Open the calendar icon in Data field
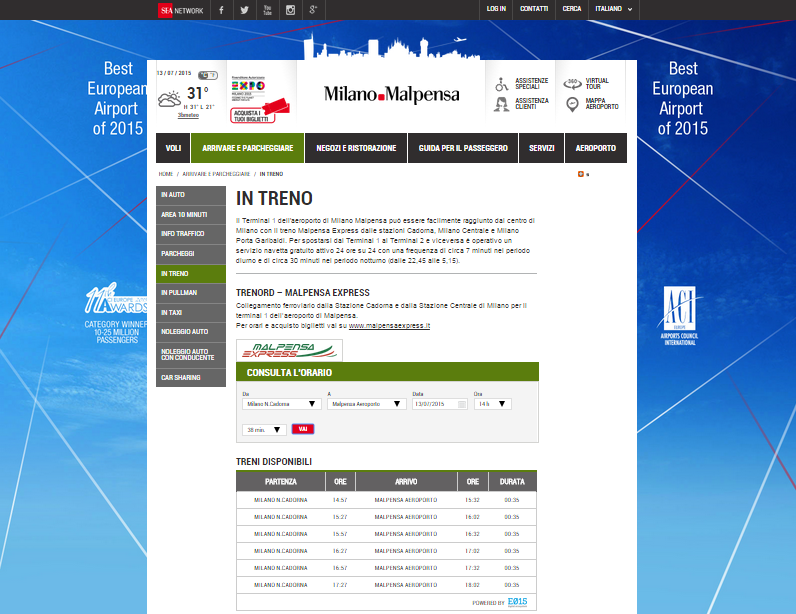The image size is (796, 614). [463, 404]
